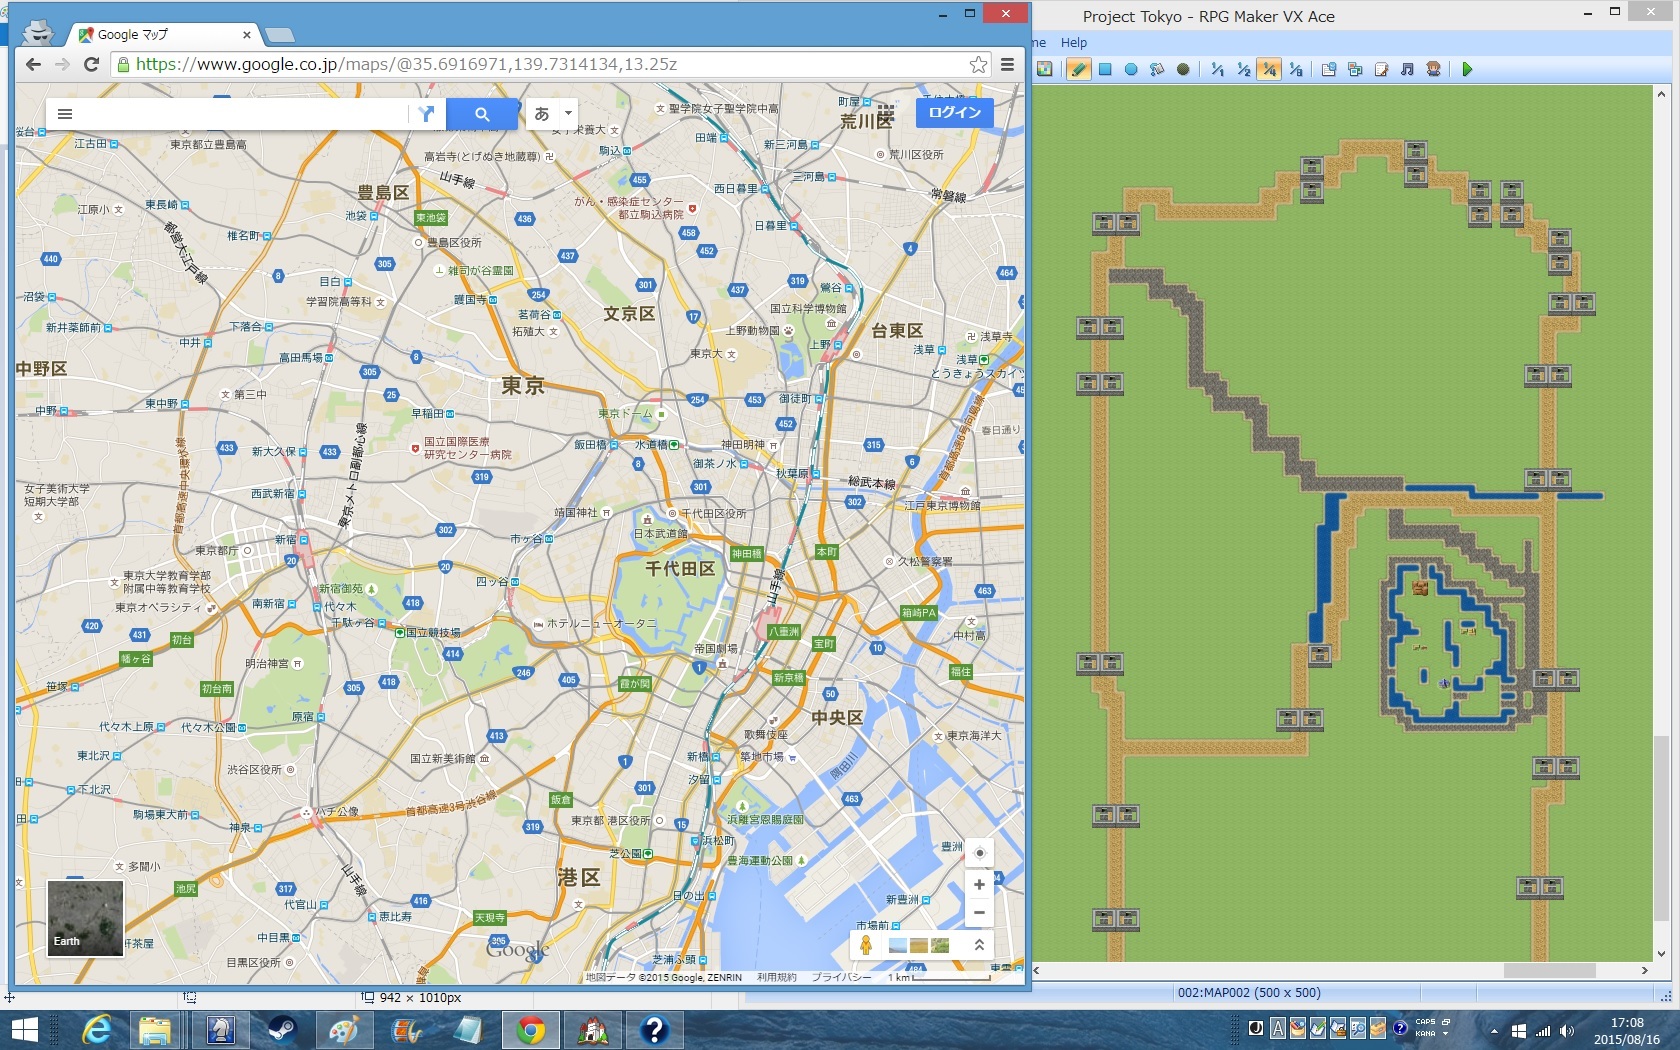
Task: Click the RPG Maker vertical scrollbar thumb
Action: tap(1662, 829)
